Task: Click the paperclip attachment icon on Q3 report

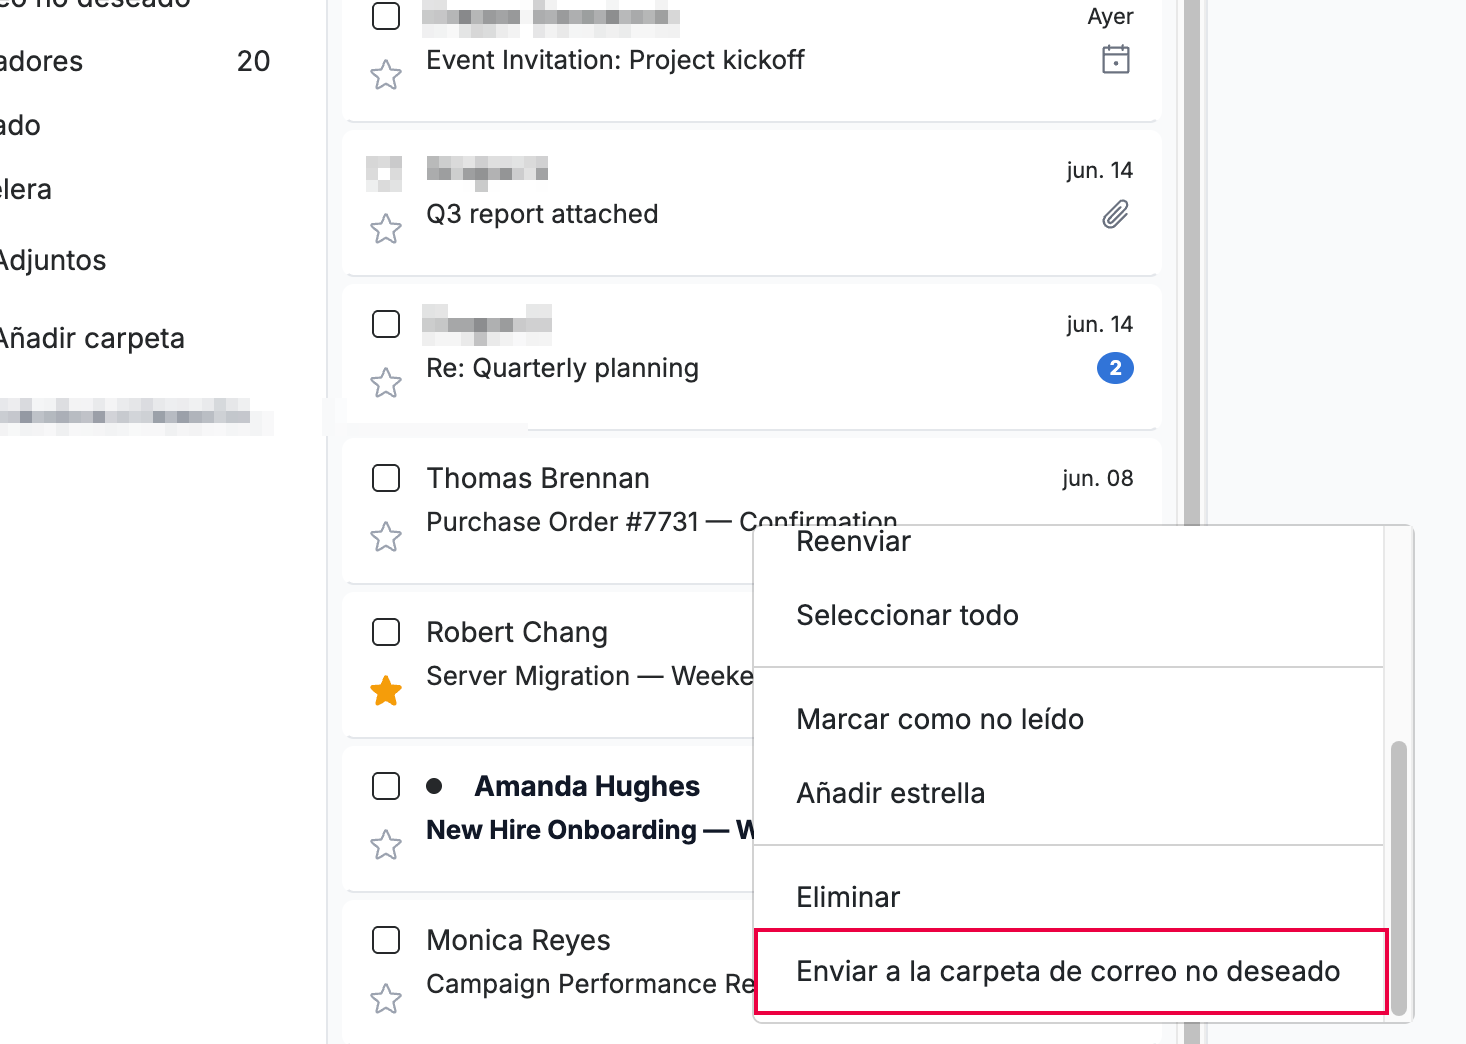Action: click(x=1116, y=214)
